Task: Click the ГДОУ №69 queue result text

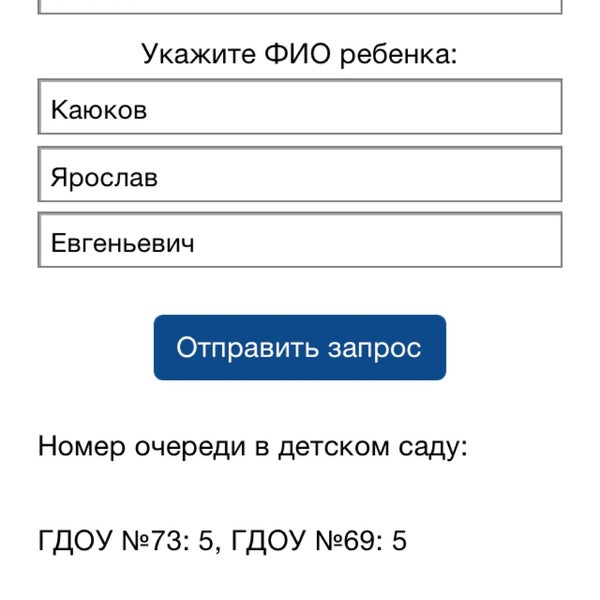Action: (x=308, y=542)
